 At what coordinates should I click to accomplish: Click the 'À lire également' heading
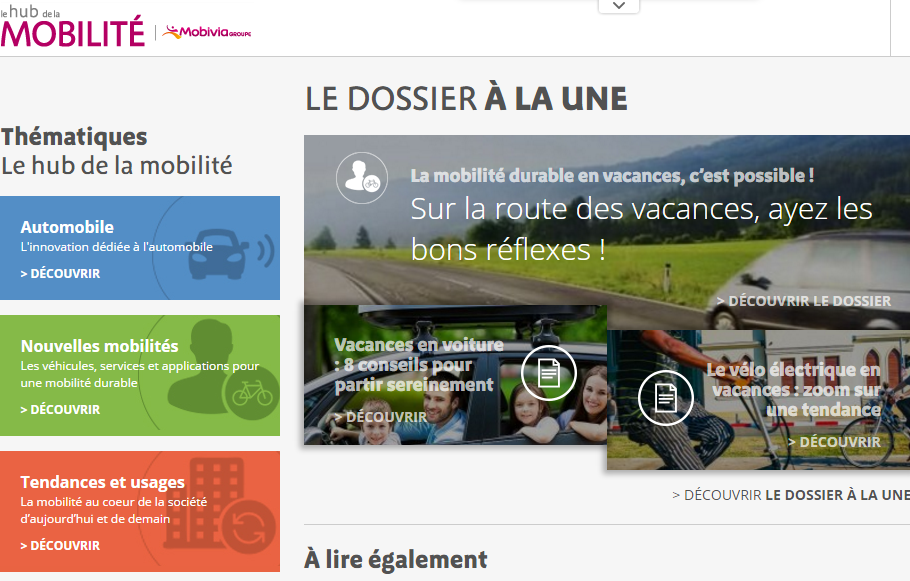(x=396, y=560)
